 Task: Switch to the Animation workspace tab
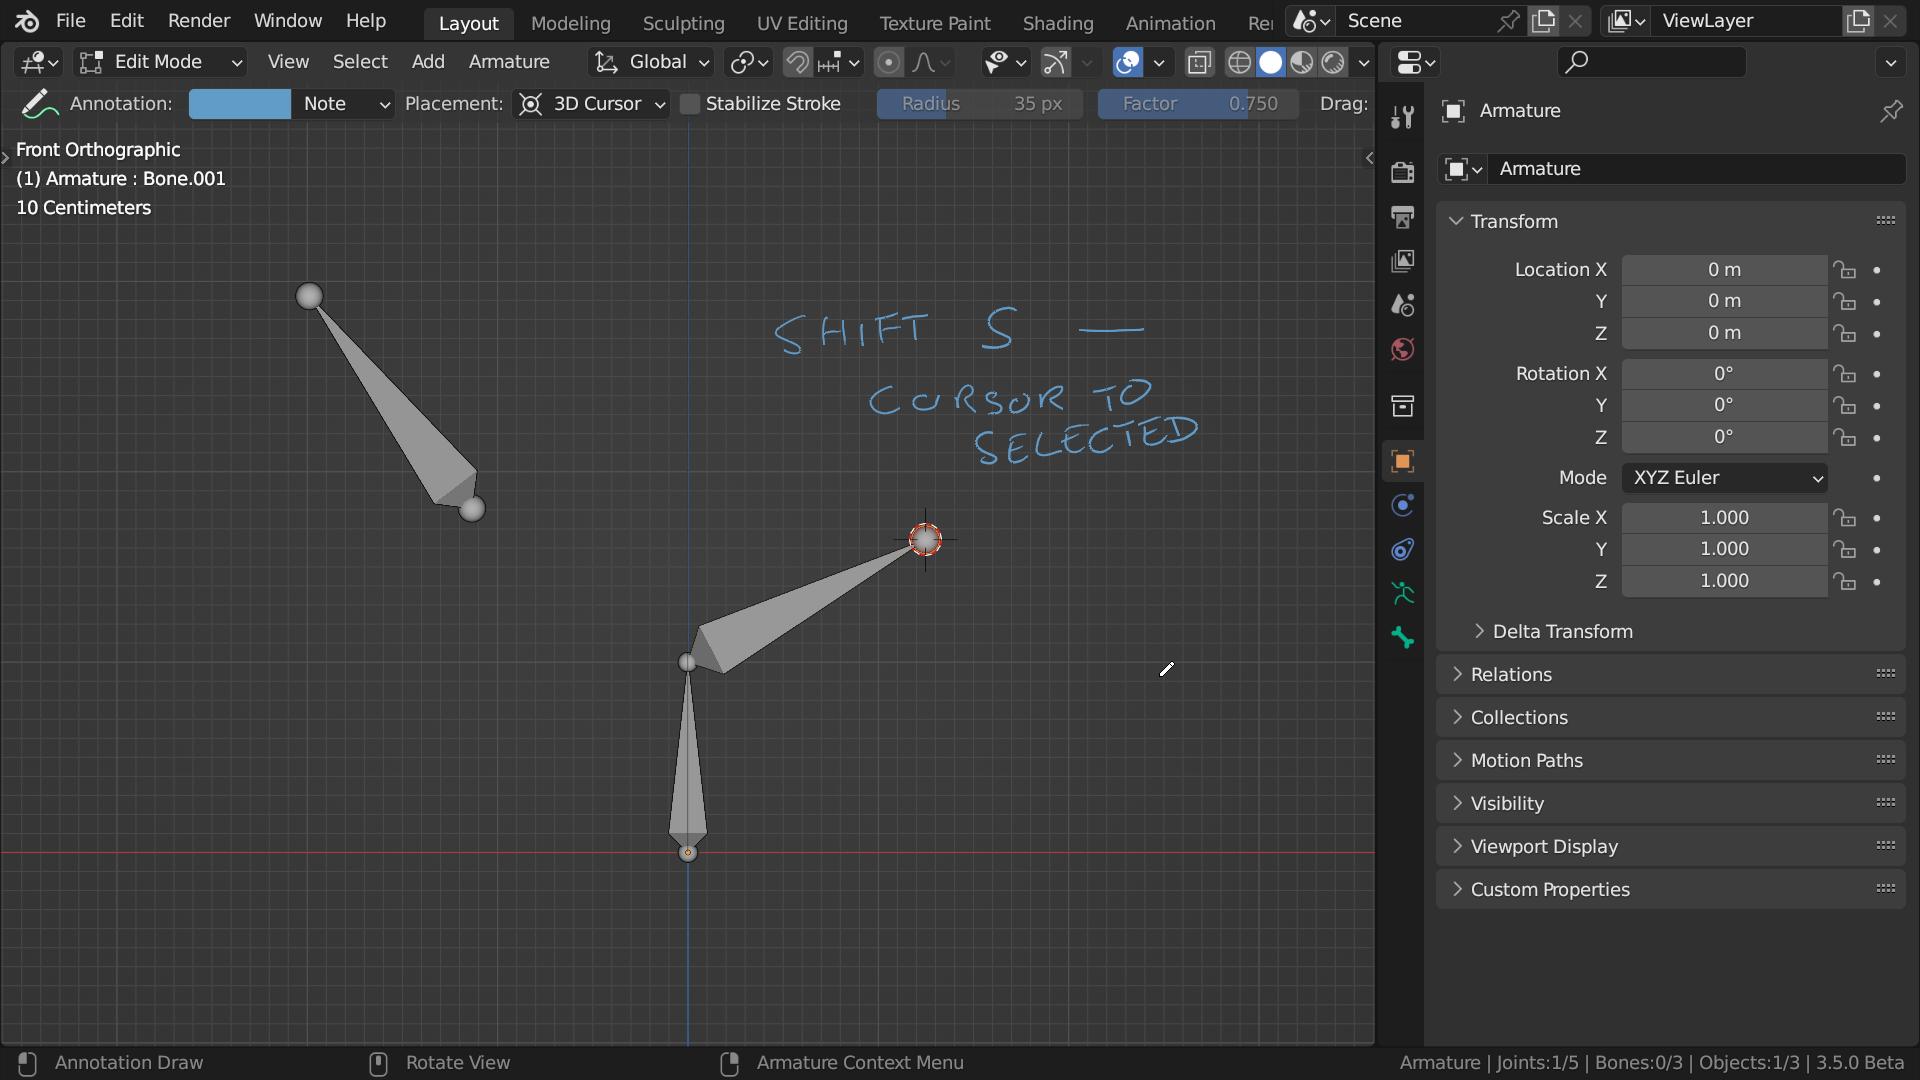tap(1170, 22)
